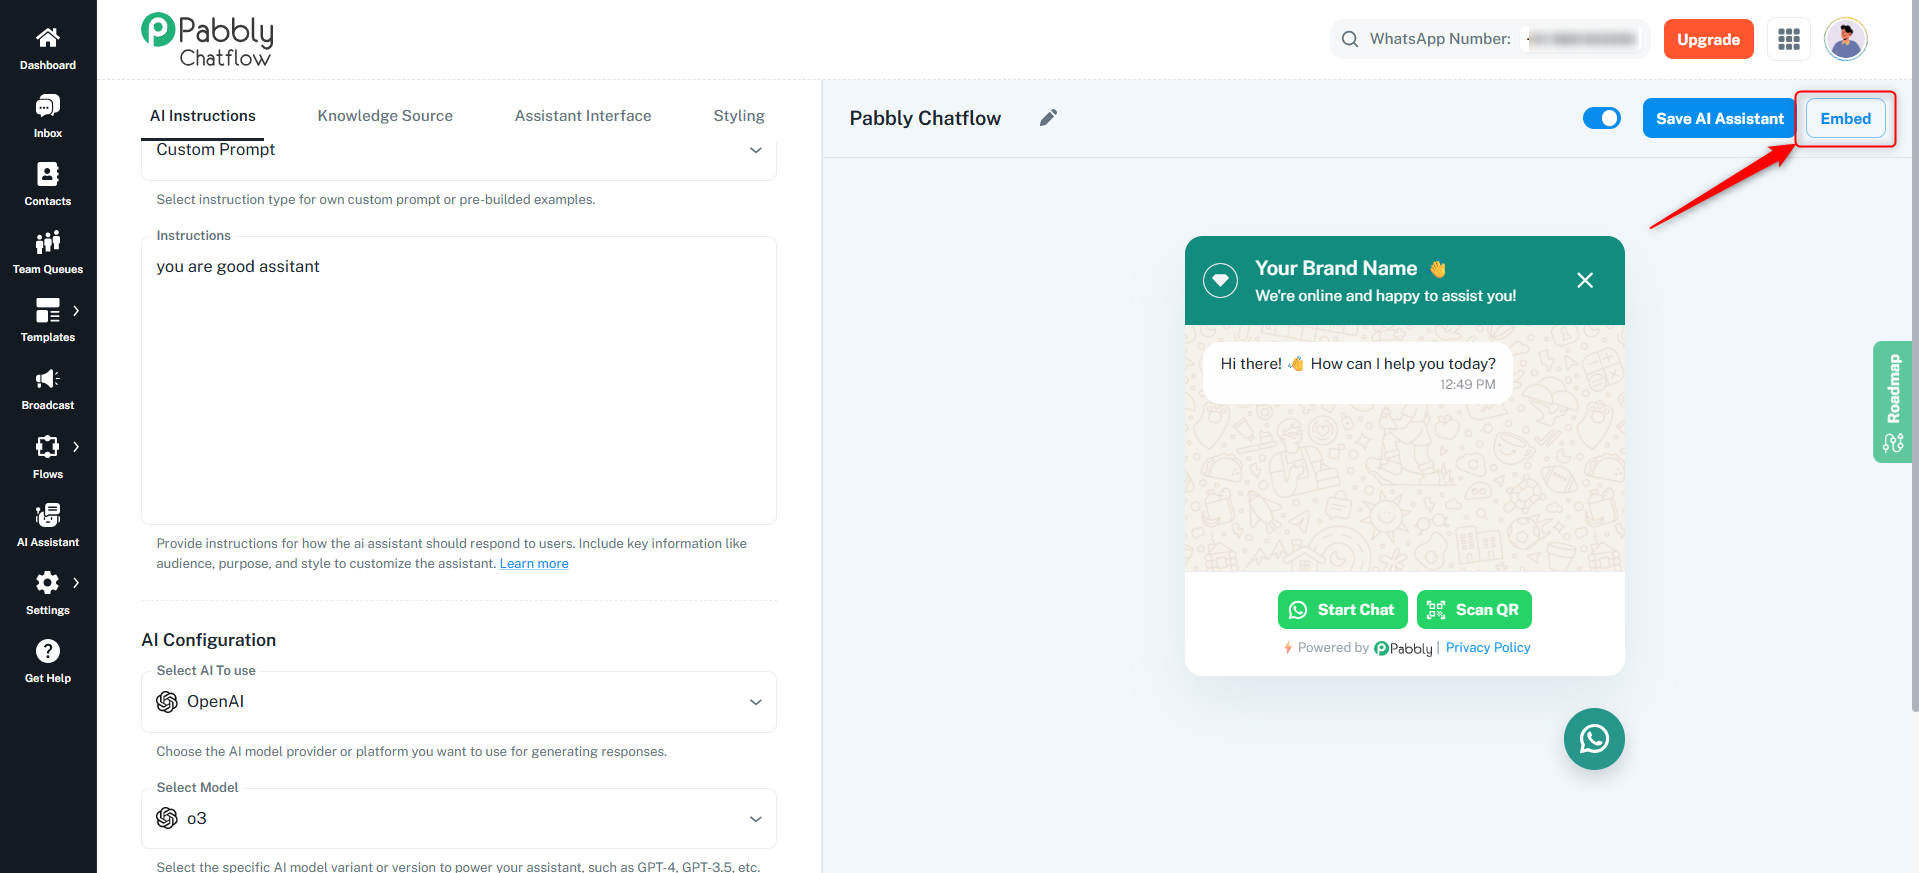
Task: Expand the Settings submenu chevron
Action: [76, 583]
